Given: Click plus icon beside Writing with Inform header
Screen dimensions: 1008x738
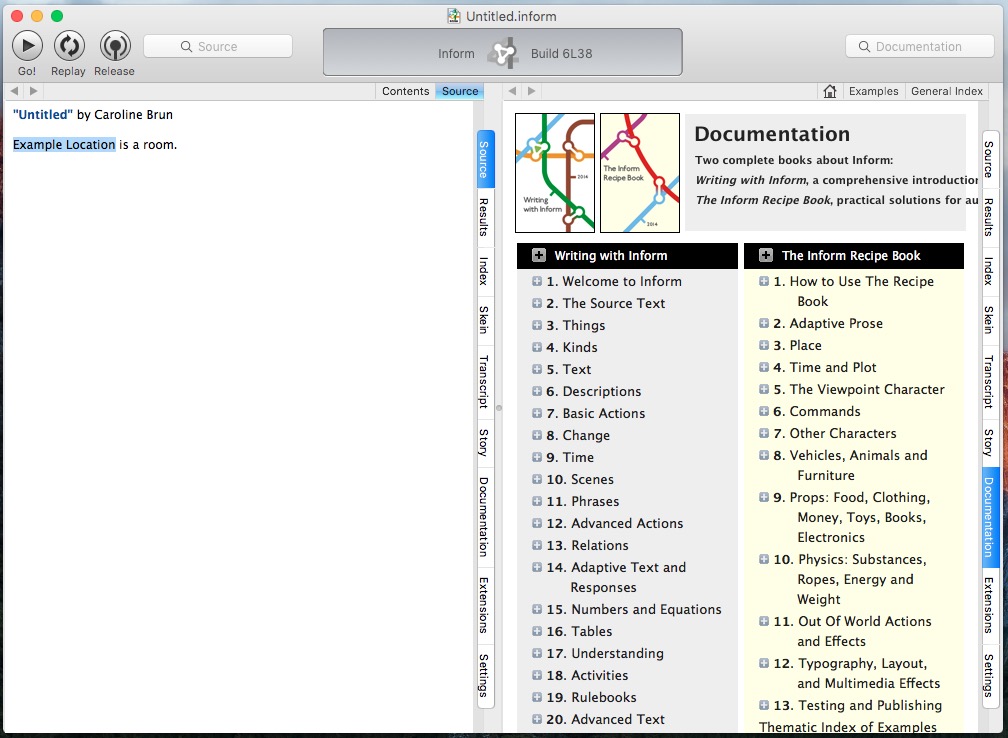Looking at the screenshot, I should point(539,256).
